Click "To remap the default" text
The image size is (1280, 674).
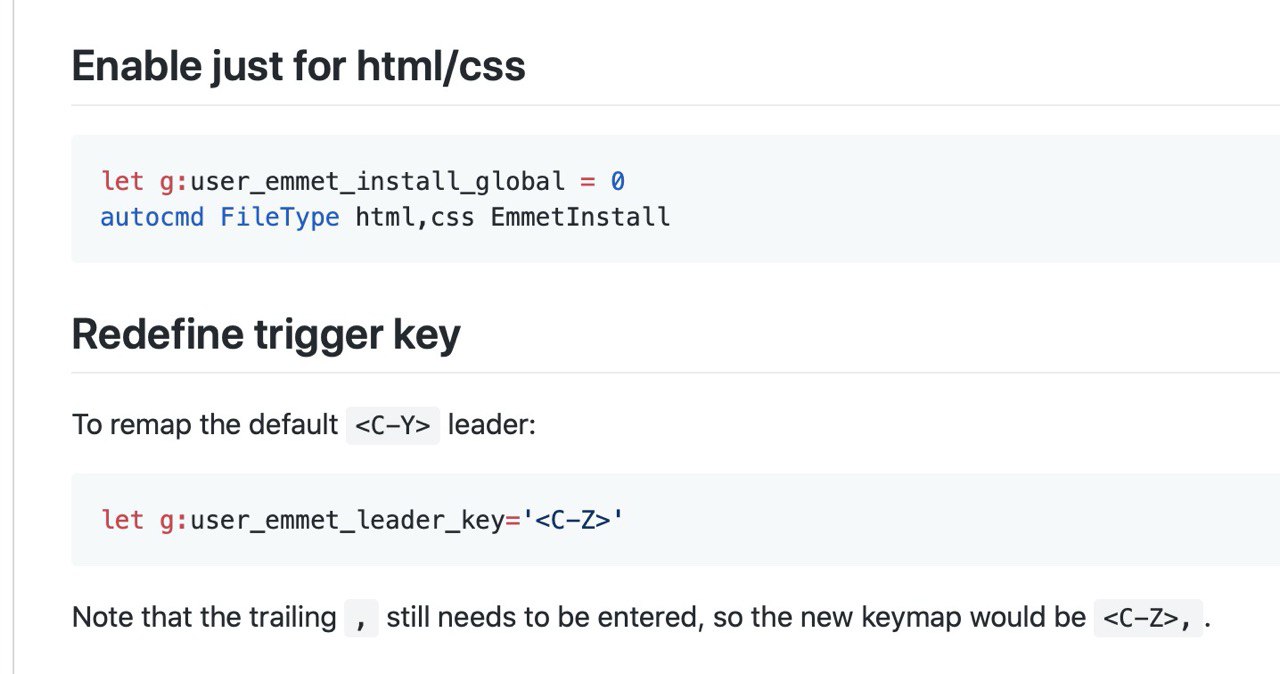205,425
